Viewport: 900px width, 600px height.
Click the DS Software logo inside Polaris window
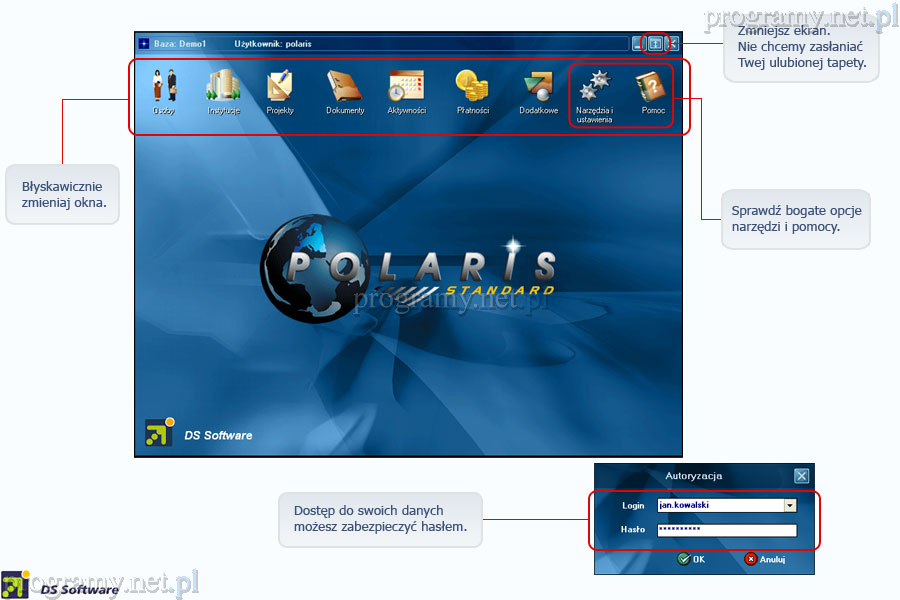(x=160, y=432)
